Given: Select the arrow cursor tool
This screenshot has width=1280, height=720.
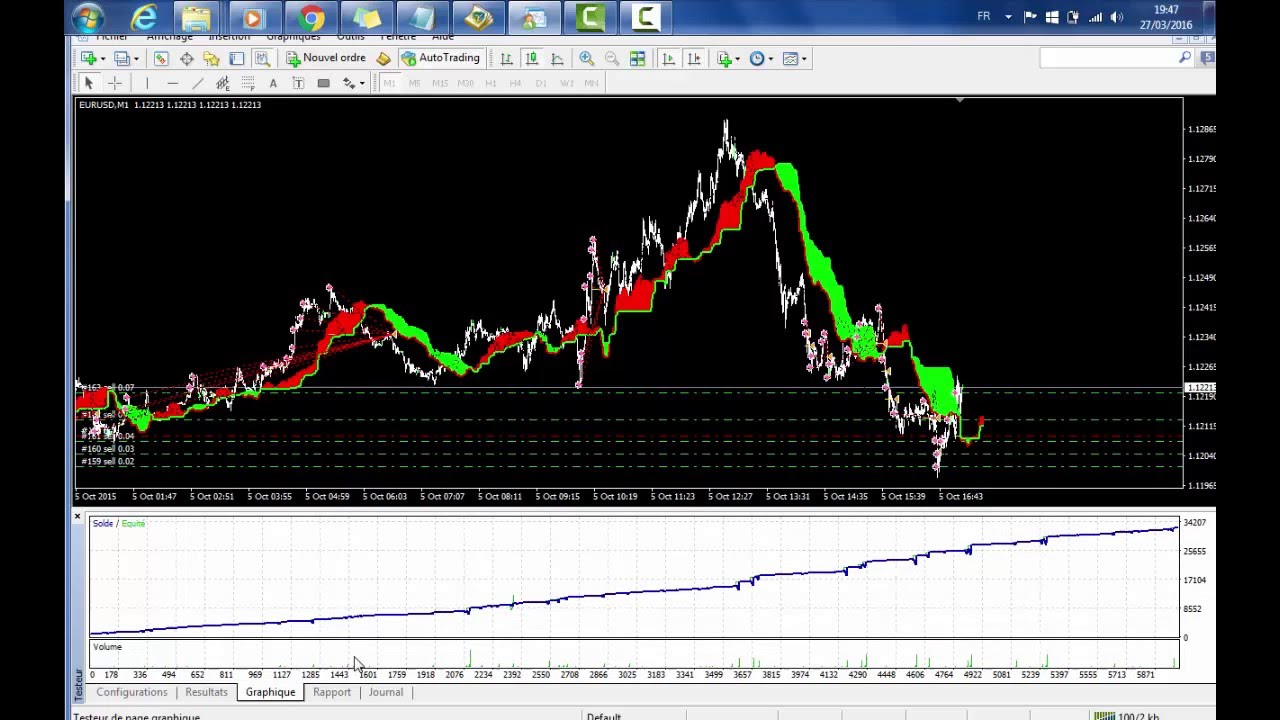Looking at the screenshot, I should tap(88, 83).
